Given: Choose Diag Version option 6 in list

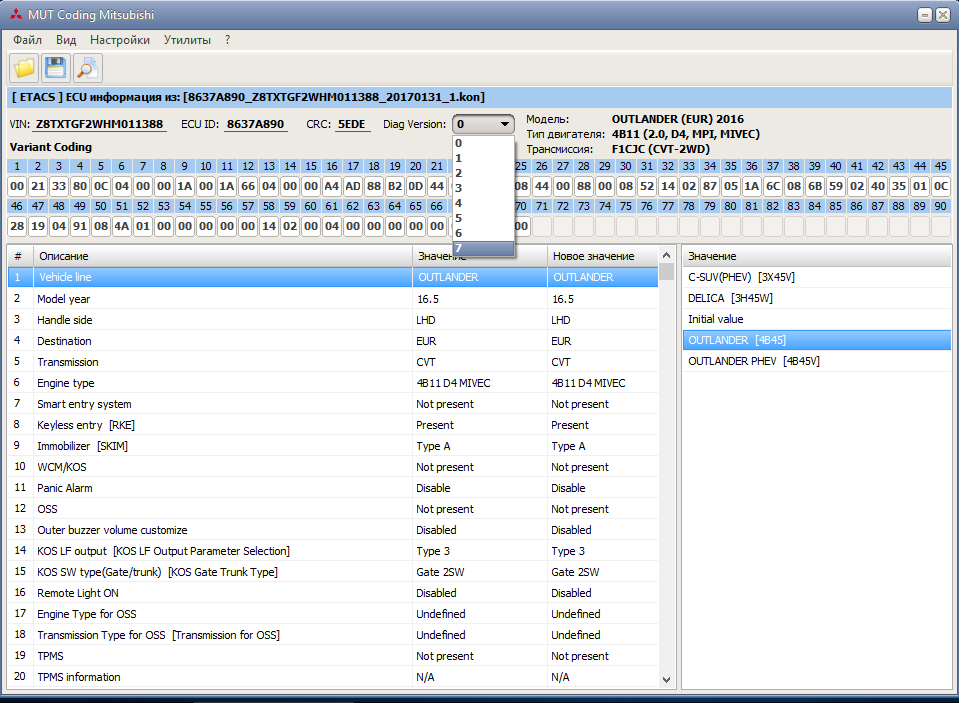Looking at the screenshot, I should coord(483,233).
